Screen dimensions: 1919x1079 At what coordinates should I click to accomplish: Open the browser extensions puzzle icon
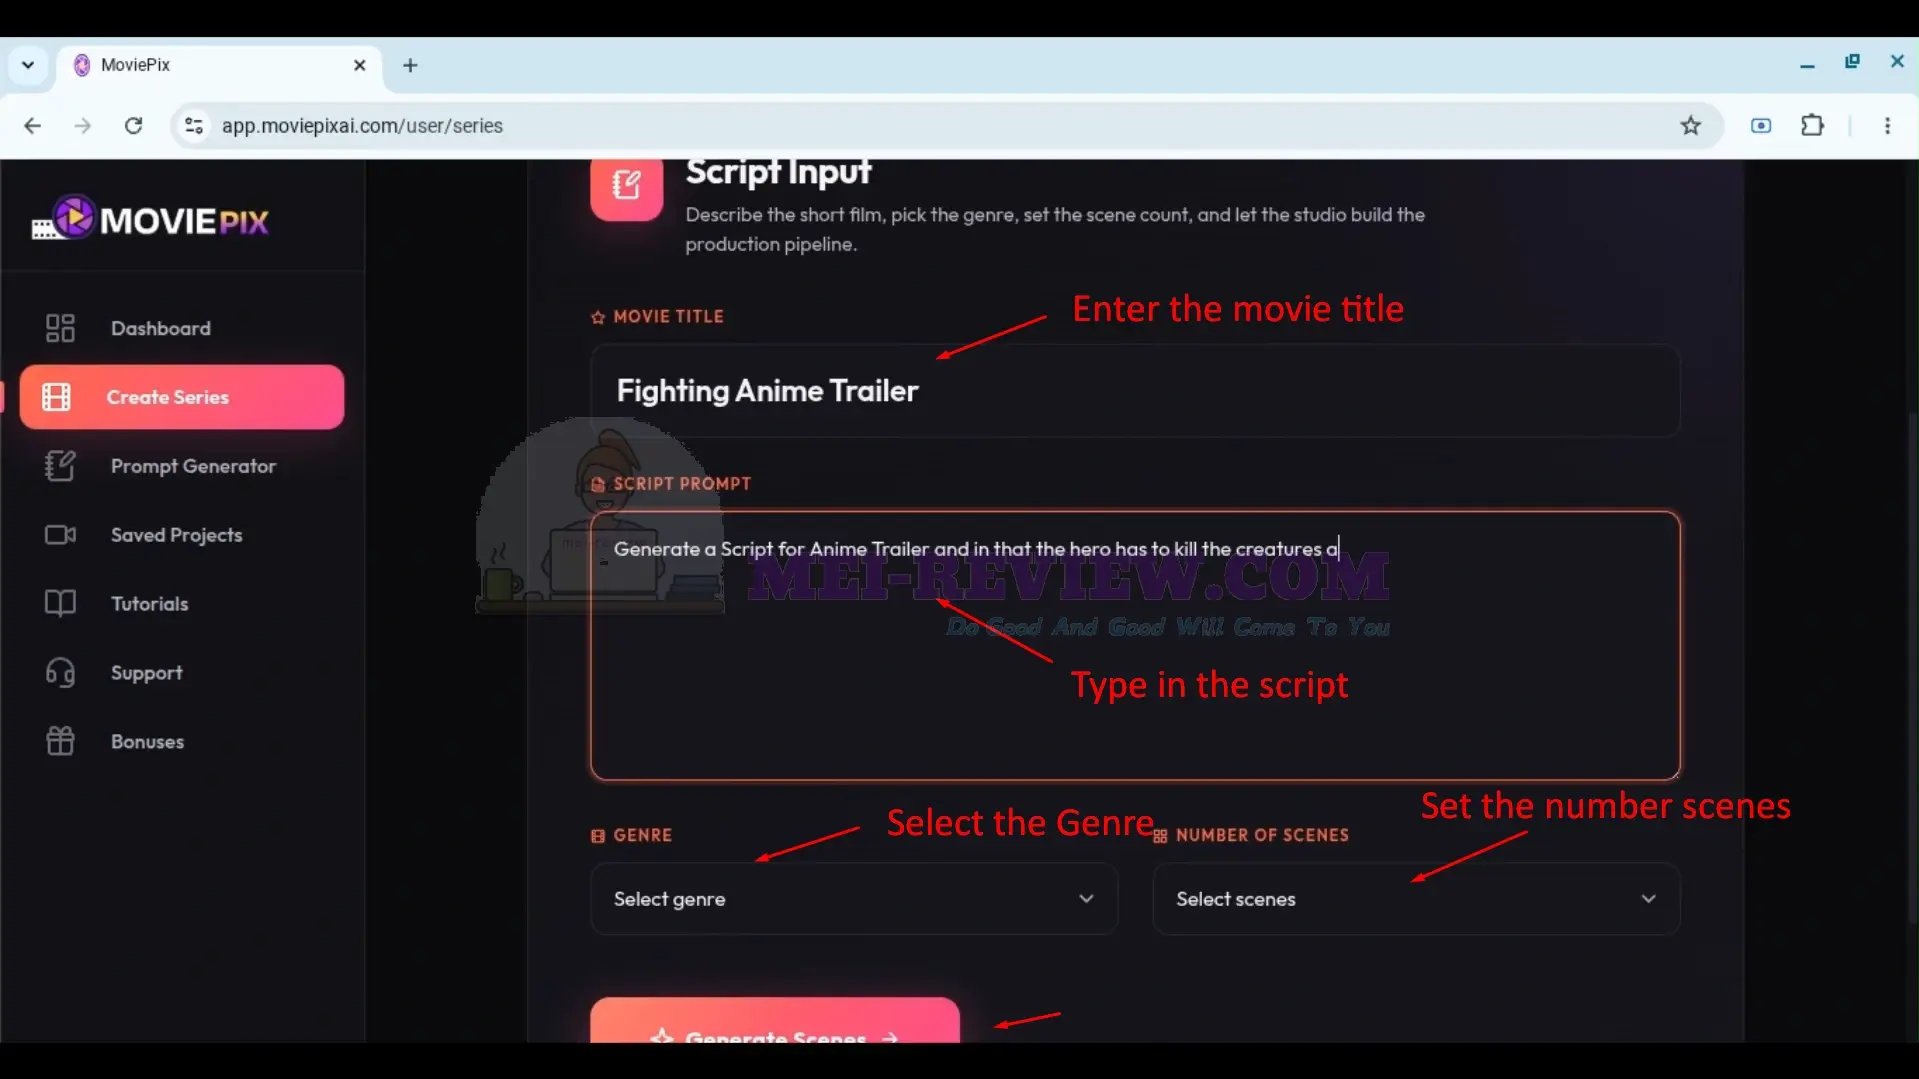pos(1812,126)
